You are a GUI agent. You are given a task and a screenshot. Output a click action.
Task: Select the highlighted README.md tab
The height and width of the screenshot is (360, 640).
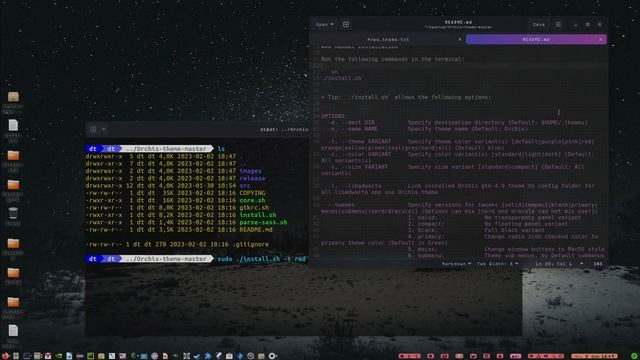click(536, 40)
